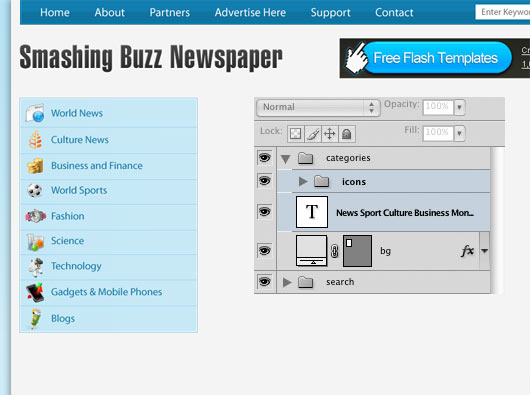
Task: Click the Business and Finance coins icon
Action: coord(35,166)
